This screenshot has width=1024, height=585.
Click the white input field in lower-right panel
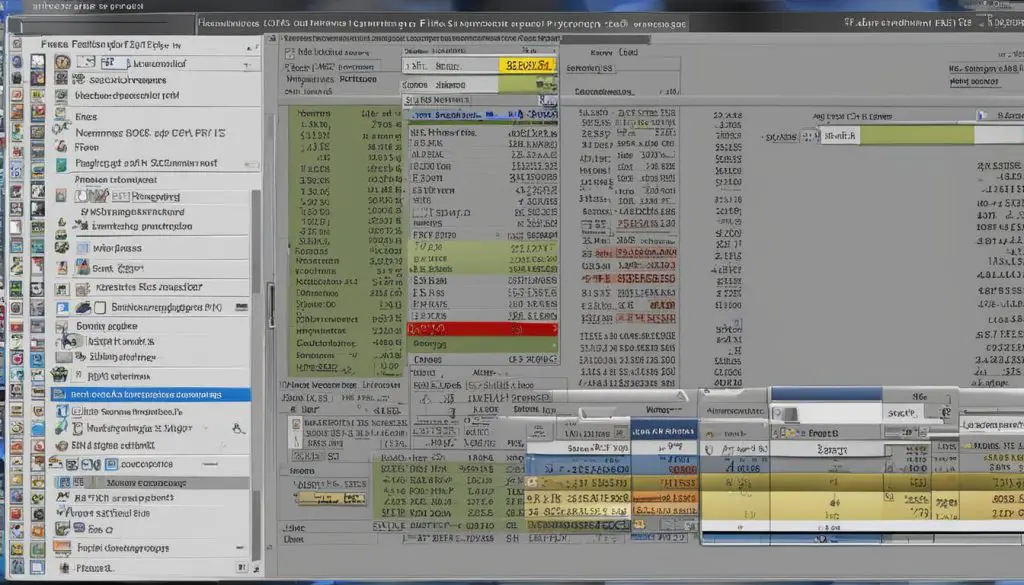826,413
